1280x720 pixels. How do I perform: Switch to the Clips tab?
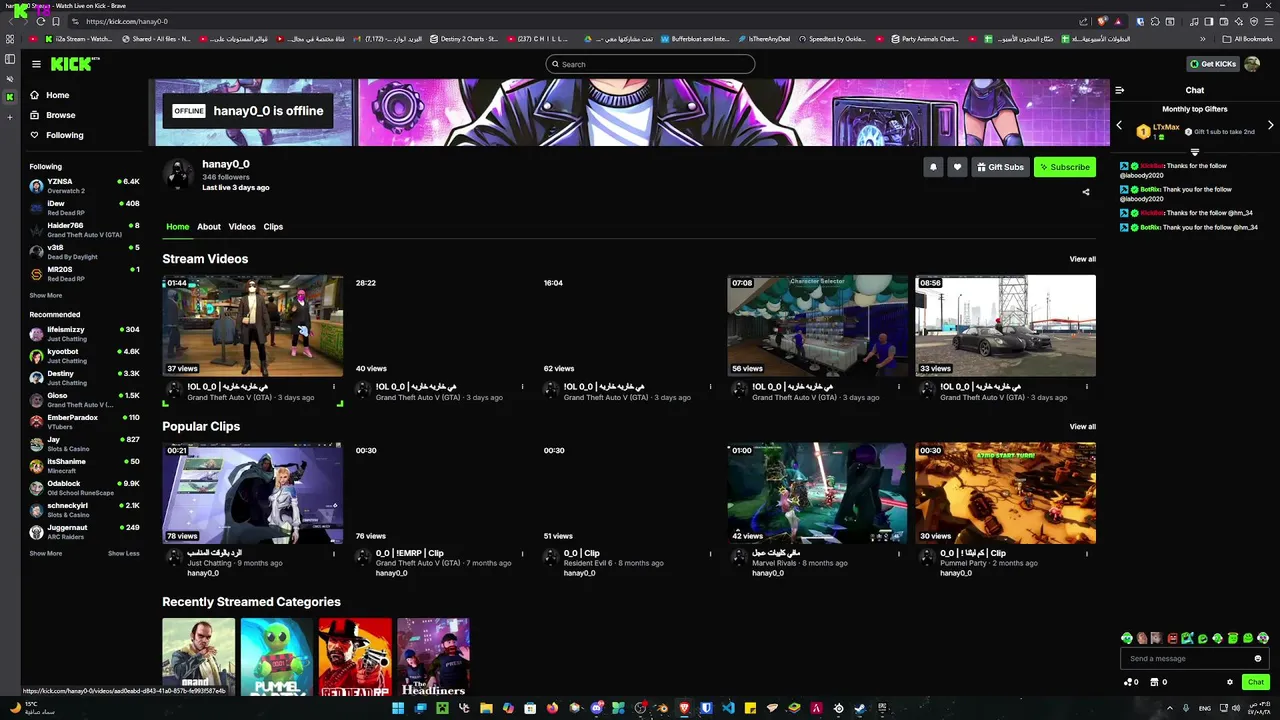pyautogui.click(x=273, y=227)
